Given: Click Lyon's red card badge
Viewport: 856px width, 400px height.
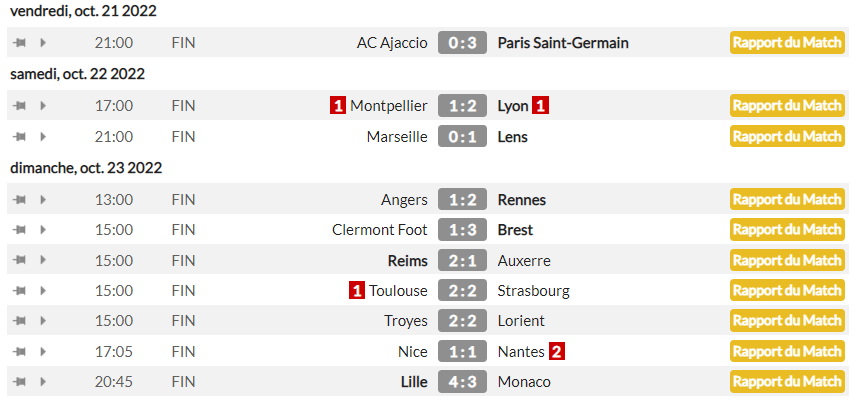Looking at the screenshot, I should pos(541,106).
